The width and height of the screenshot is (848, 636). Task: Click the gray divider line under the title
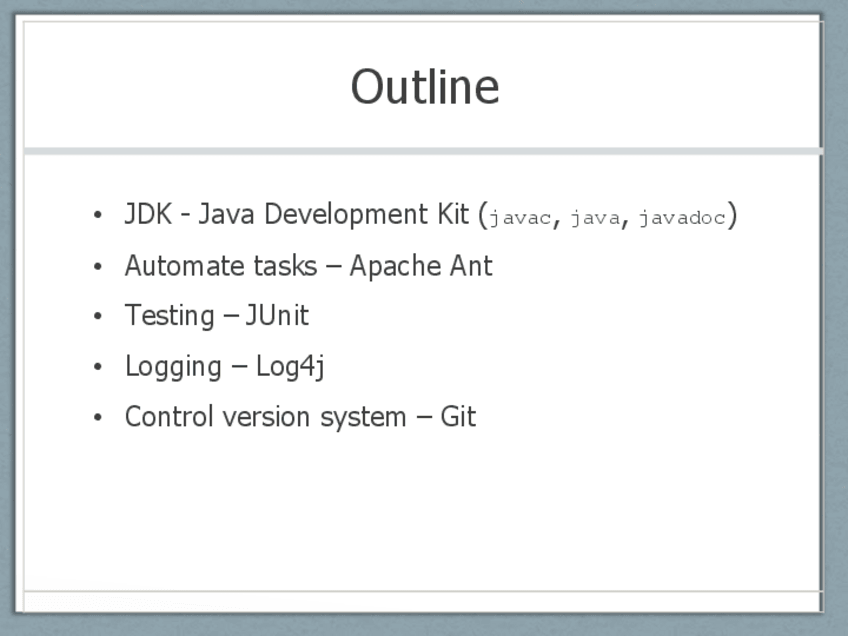tap(424, 151)
